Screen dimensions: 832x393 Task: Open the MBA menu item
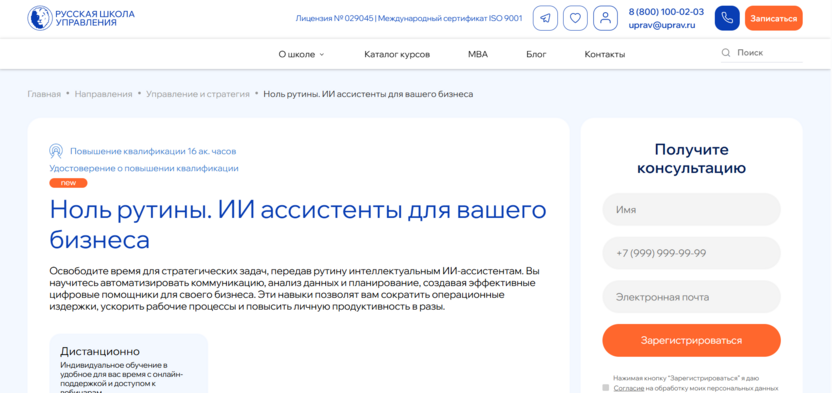click(478, 54)
